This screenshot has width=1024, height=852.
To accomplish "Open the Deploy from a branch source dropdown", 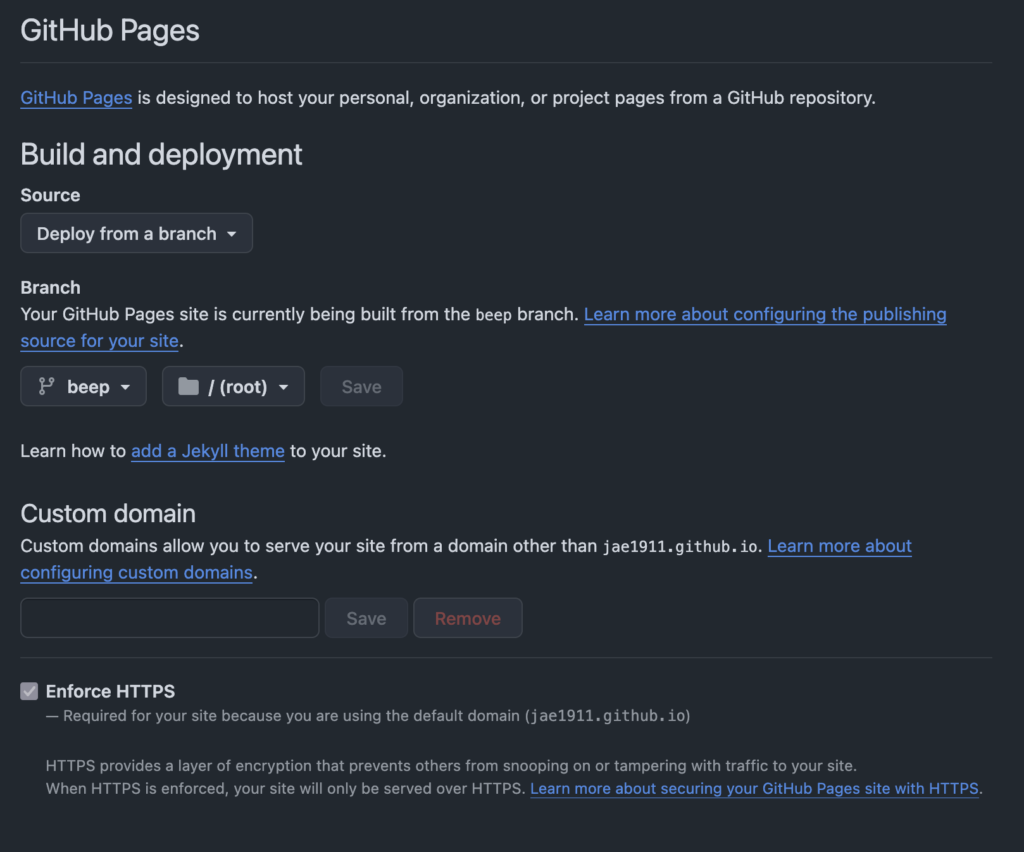I will (136, 233).
